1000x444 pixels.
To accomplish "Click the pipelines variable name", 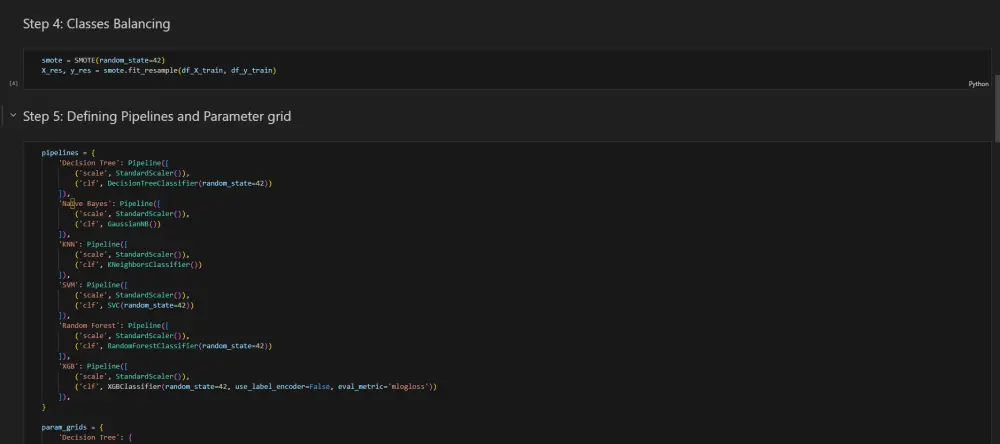I will [x=60, y=152].
